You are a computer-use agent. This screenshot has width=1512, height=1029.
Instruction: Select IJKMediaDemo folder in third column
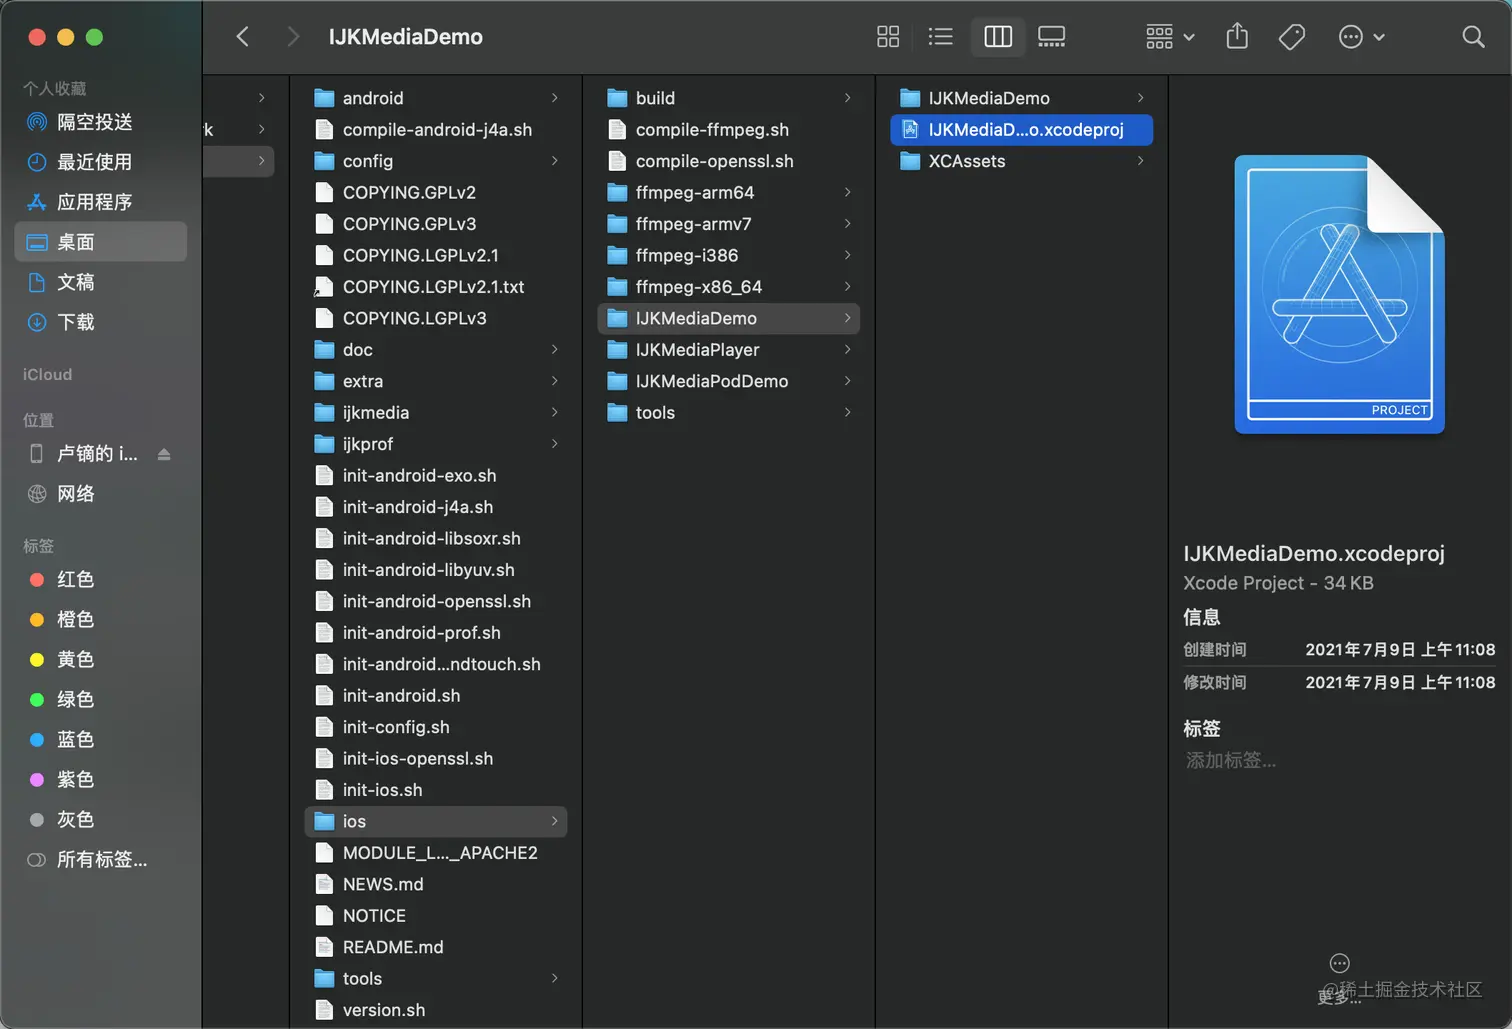[x=728, y=318]
